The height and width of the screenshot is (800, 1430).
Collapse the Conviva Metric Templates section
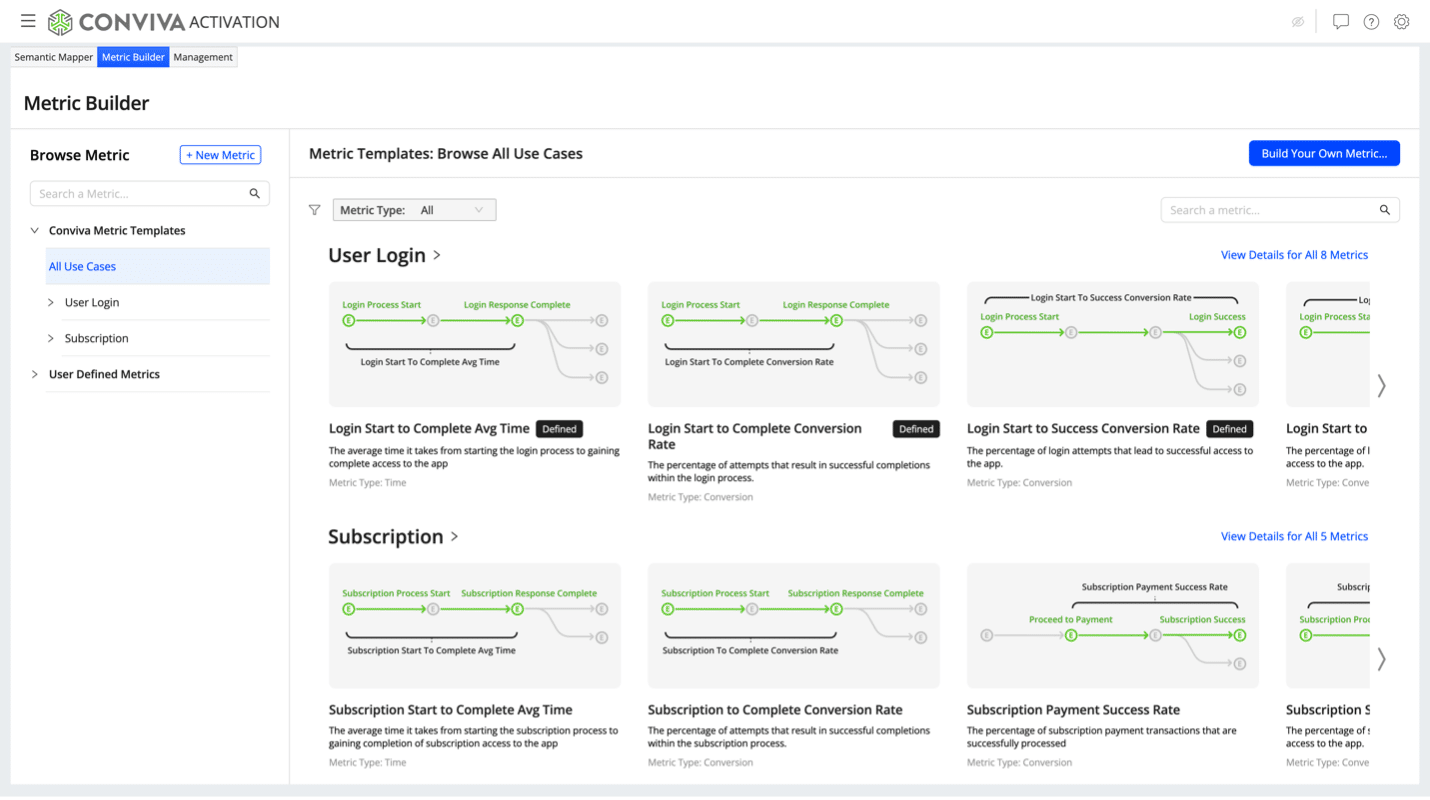(x=35, y=231)
